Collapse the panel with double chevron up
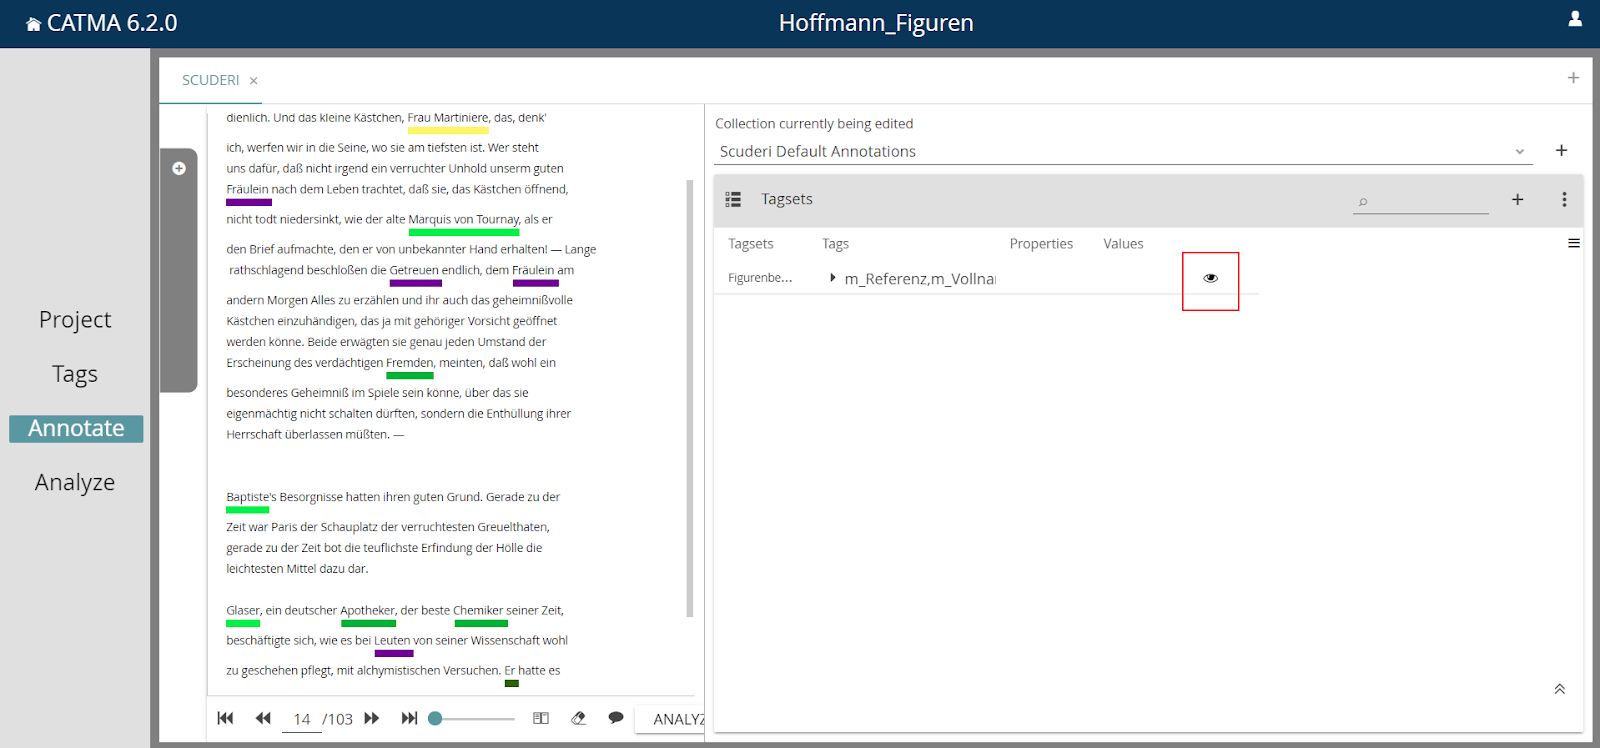 [1560, 689]
